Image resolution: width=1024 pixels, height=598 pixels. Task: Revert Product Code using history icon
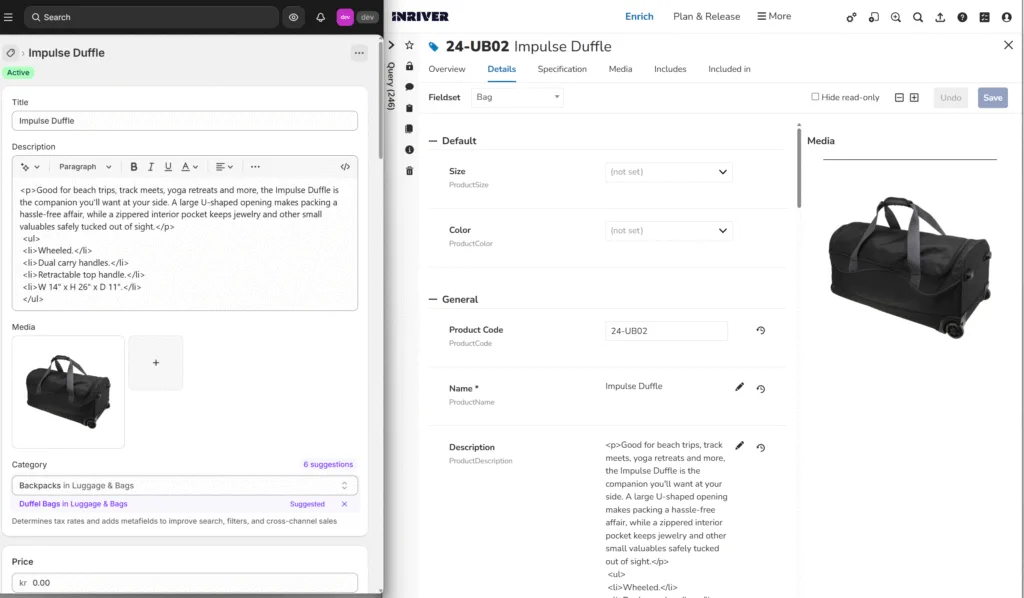(x=761, y=331)
